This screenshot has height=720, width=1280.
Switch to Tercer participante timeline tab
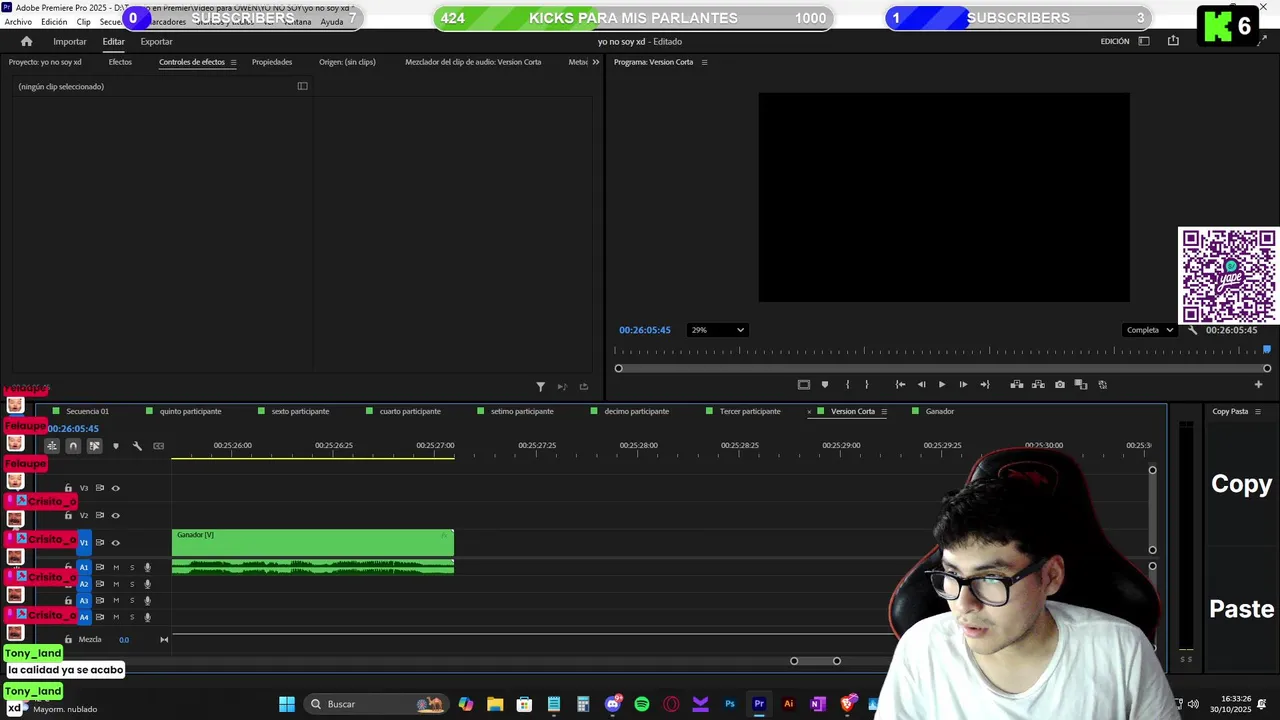pyautogui.click(x=750, y=411)
